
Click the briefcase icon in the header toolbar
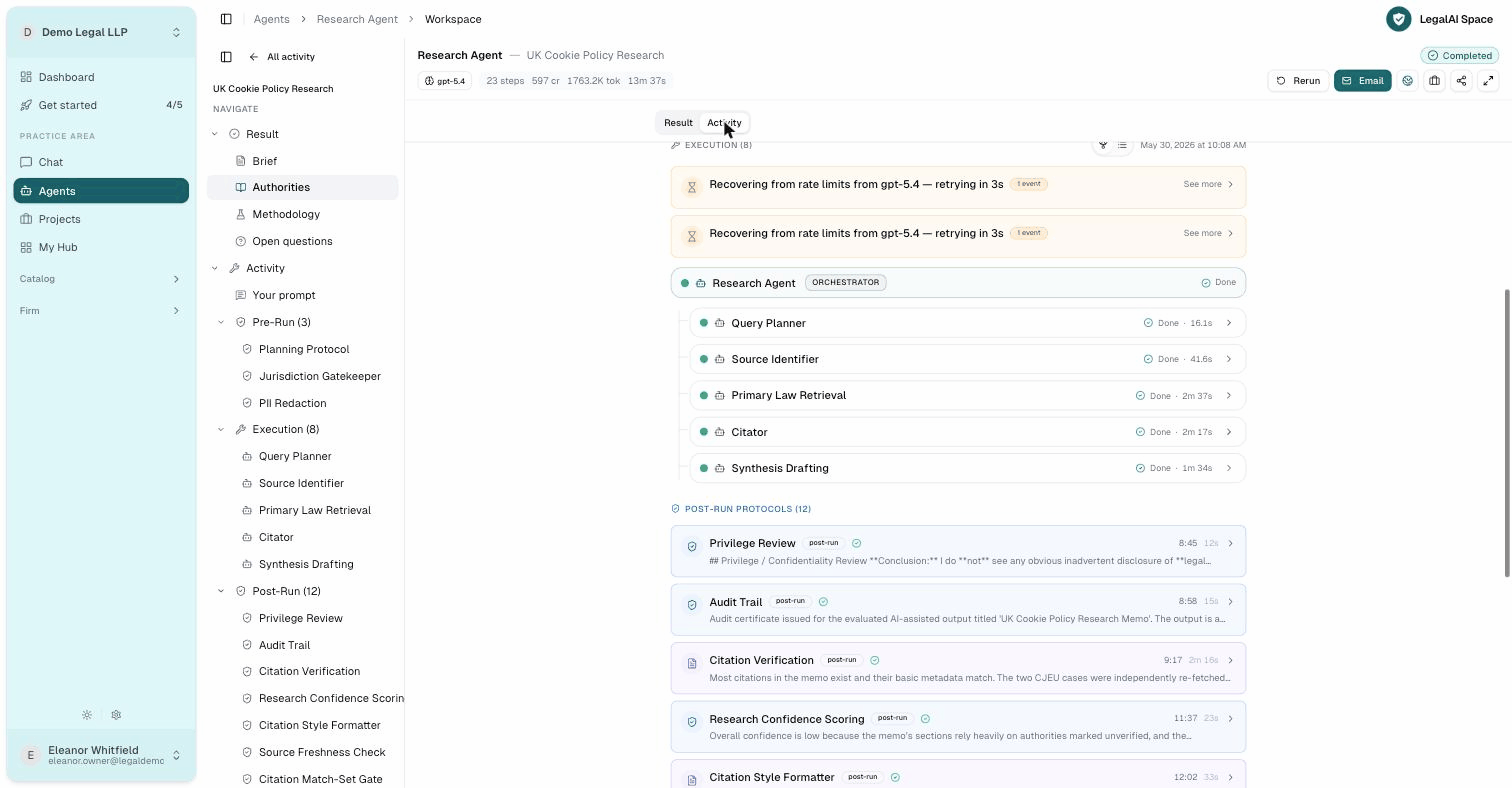[x=1435, y=81]
